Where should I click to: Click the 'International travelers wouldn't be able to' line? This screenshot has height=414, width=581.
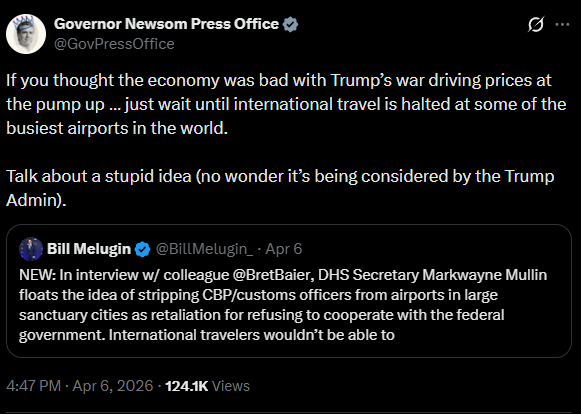click(x=252, y=335)
